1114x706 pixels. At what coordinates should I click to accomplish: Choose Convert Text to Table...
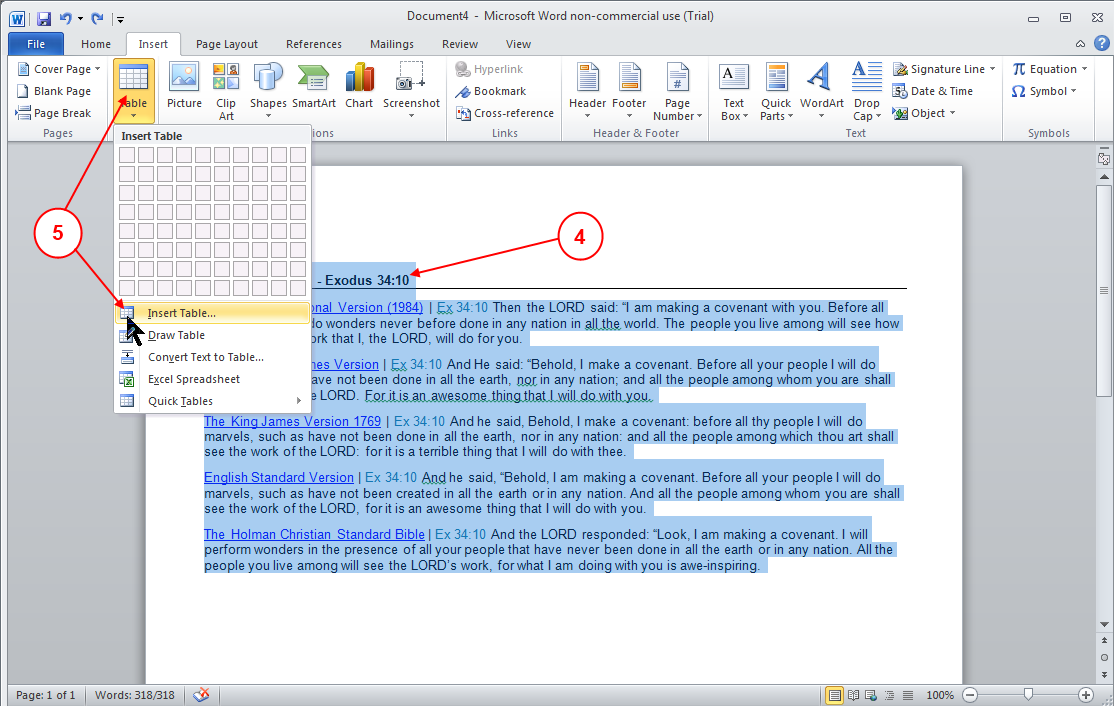212,357
